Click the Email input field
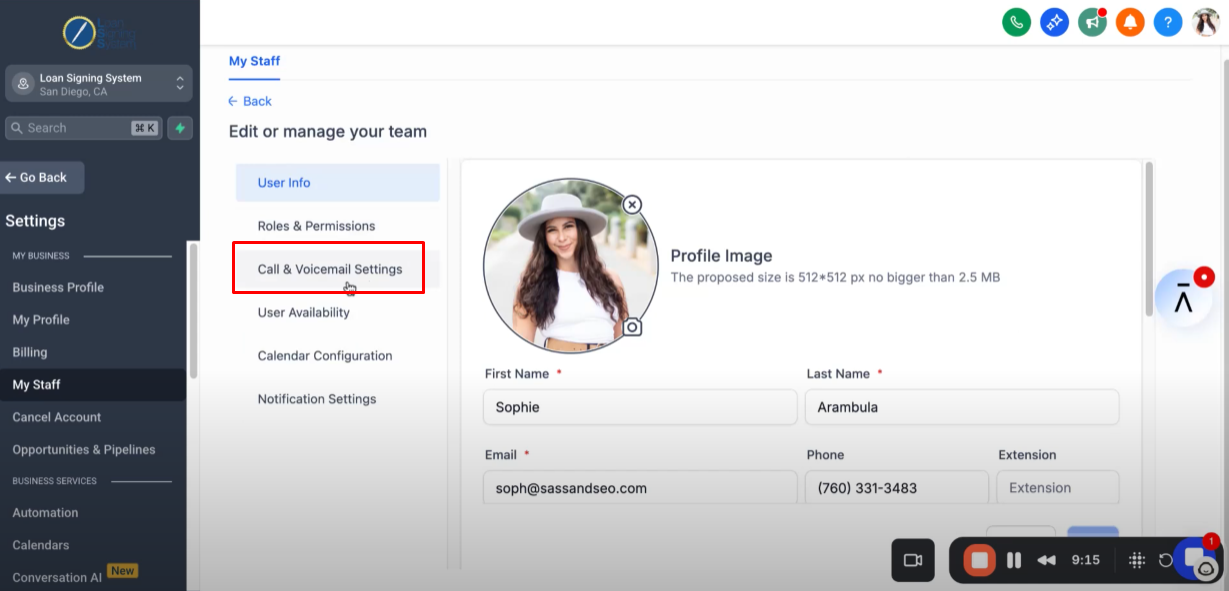Image resolution: width=1229 pixels, height=591 pixels. [x=639, y=488]
